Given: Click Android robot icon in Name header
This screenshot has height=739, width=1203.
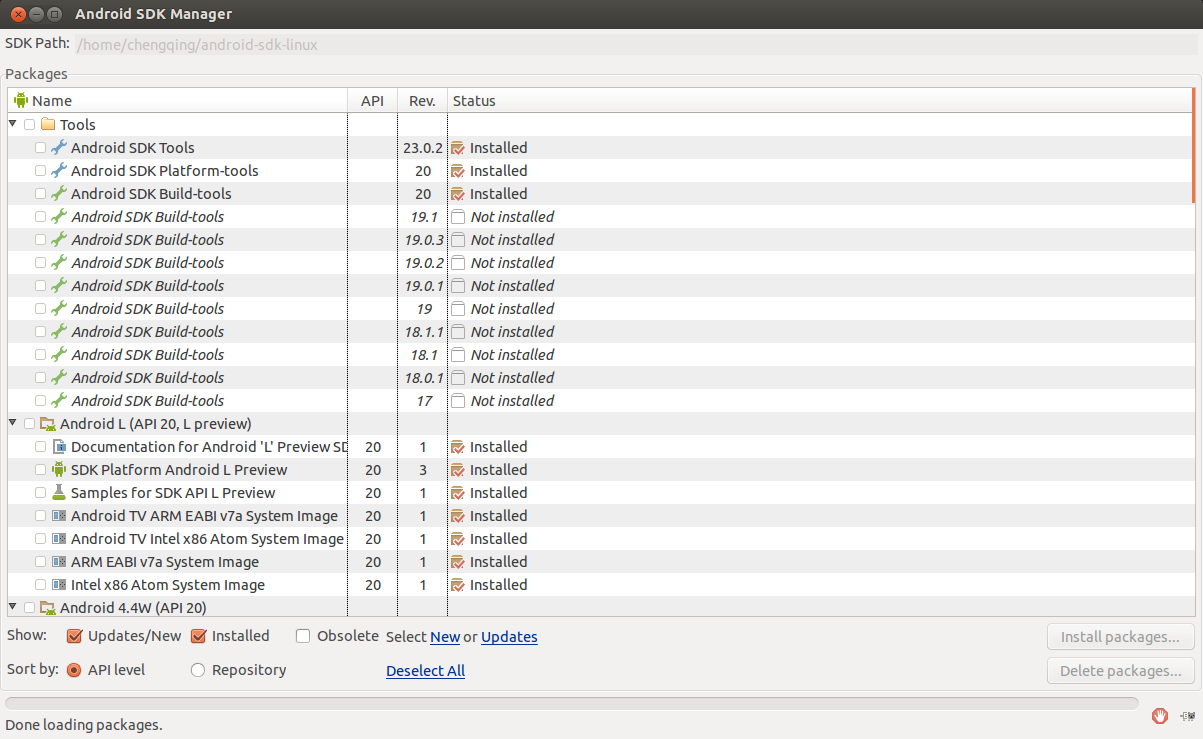Looking at the screenshot, I should click(x=21, y=100).
